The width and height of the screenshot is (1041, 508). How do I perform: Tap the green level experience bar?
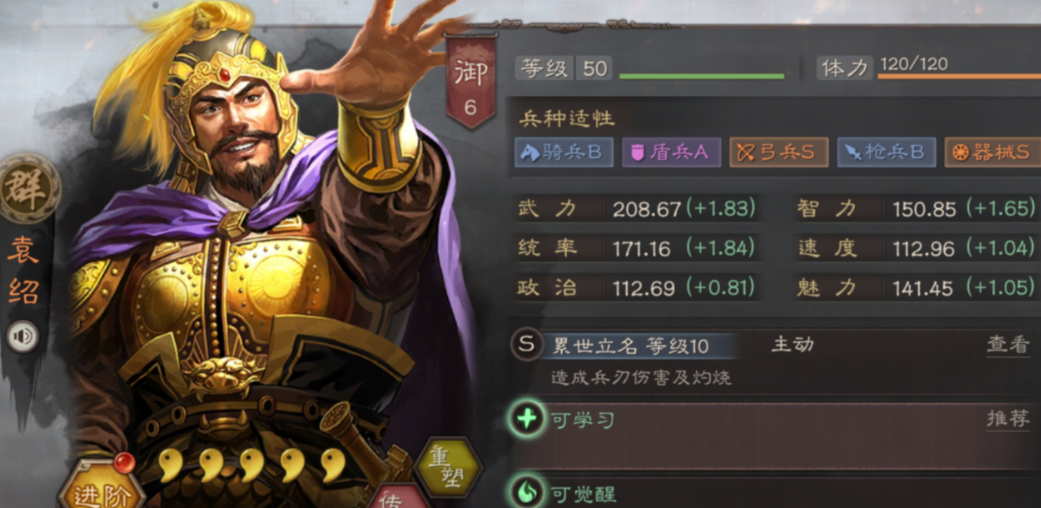[701, 76]
